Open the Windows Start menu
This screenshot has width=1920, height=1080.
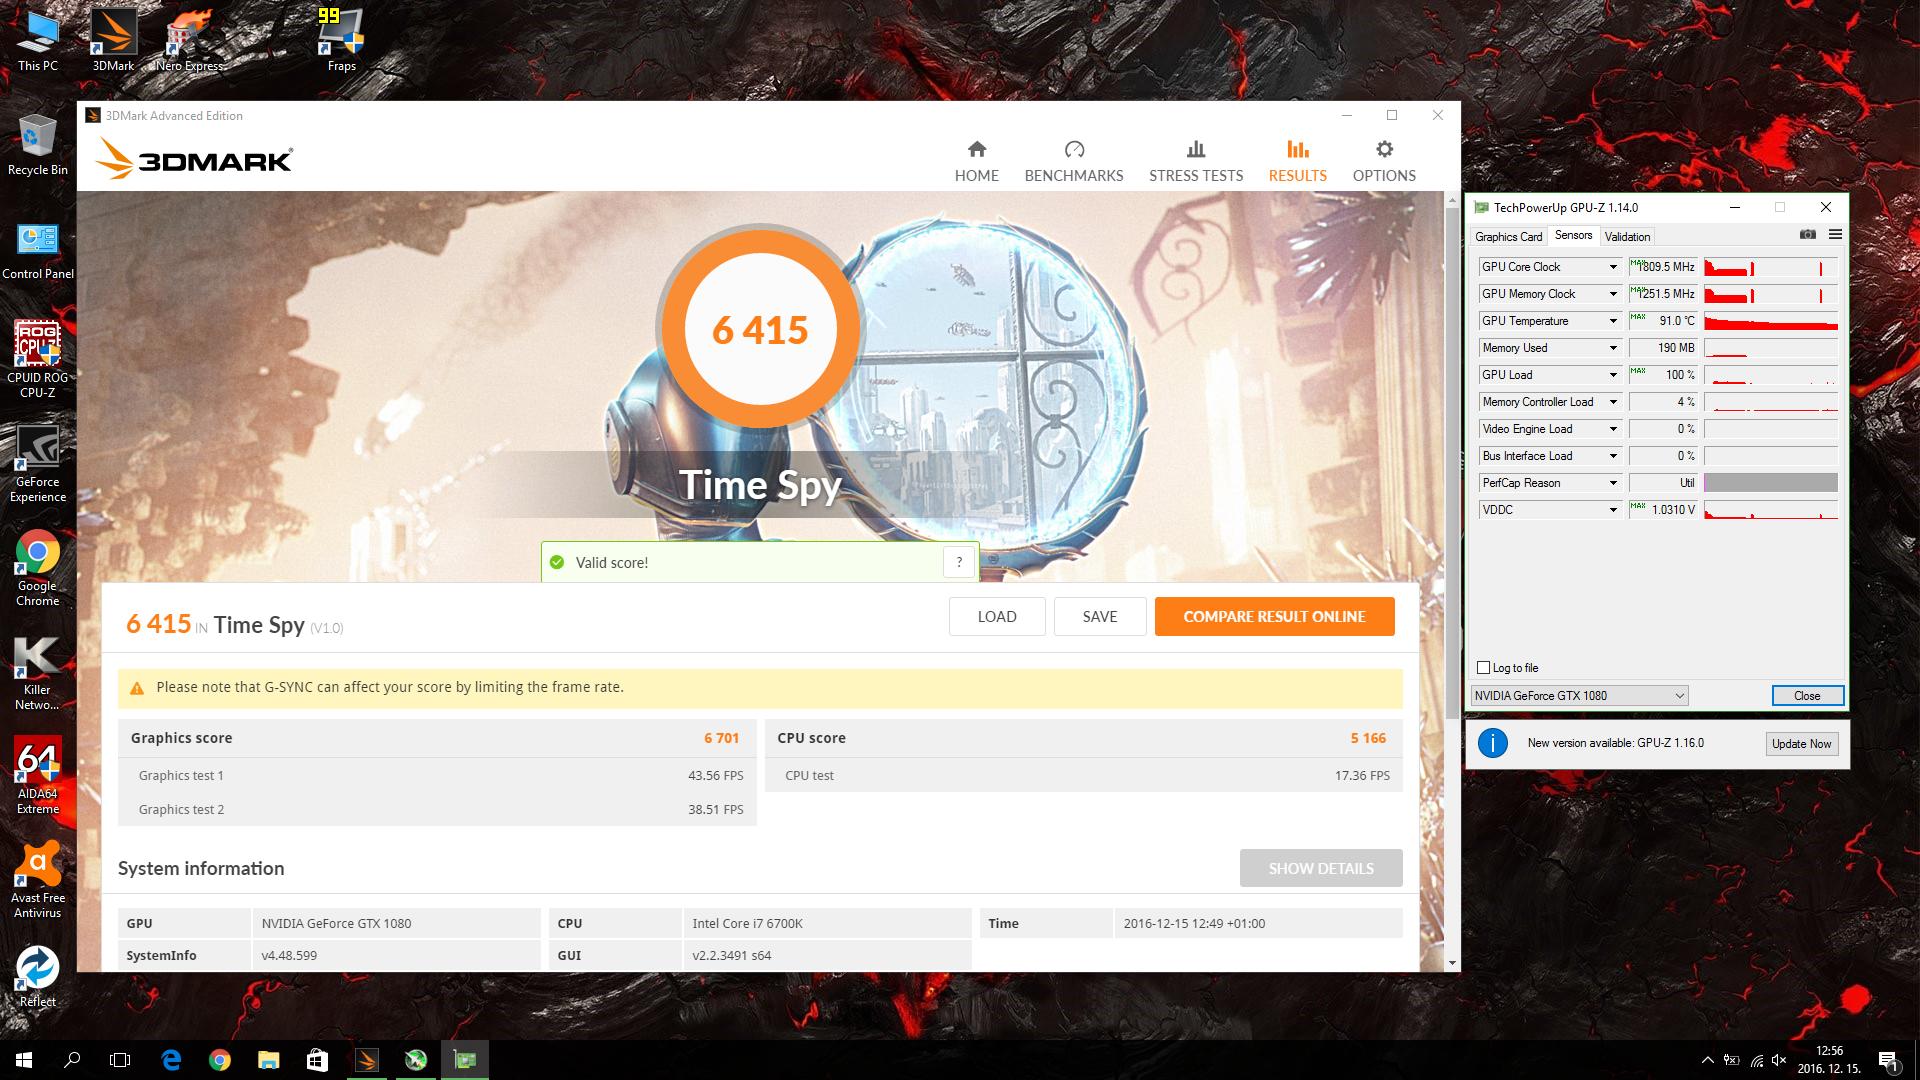click(24, 1060)
